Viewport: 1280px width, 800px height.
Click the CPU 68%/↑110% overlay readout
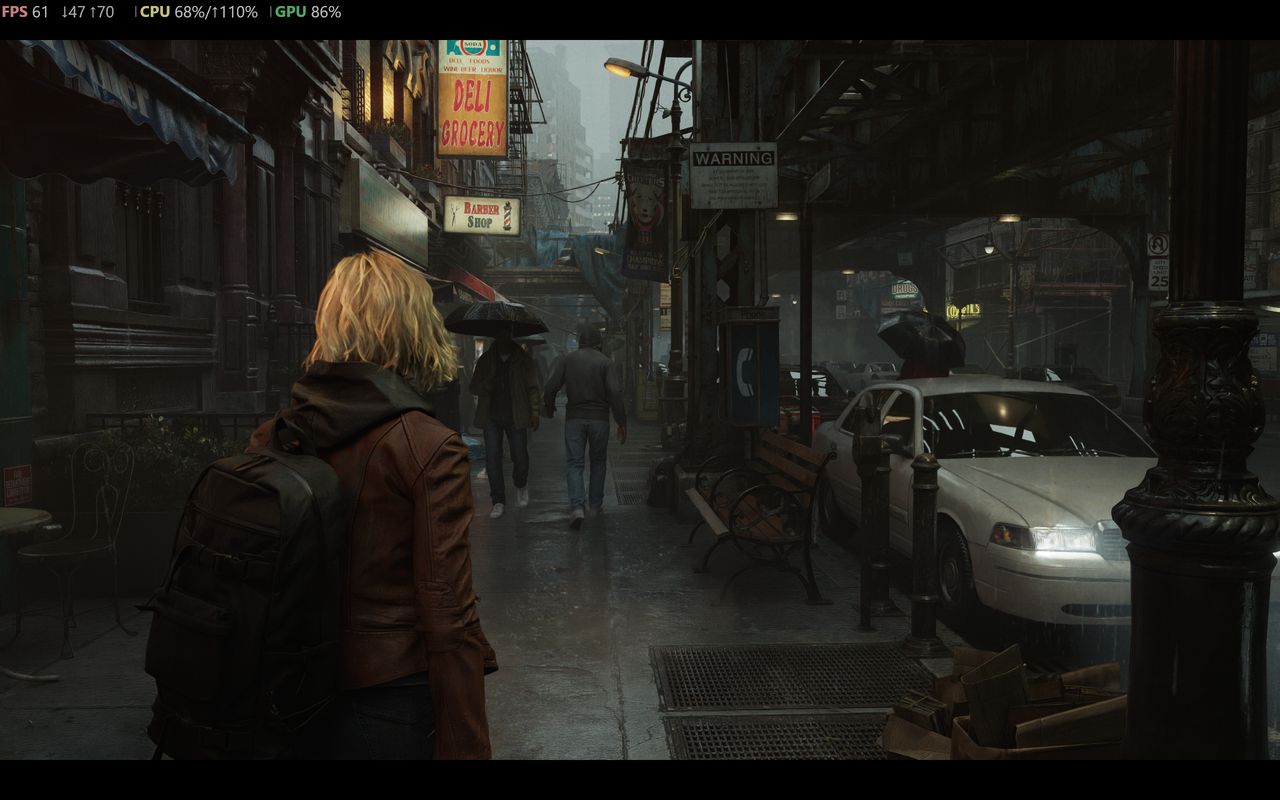pyautogui.click(x=198, y=12)
